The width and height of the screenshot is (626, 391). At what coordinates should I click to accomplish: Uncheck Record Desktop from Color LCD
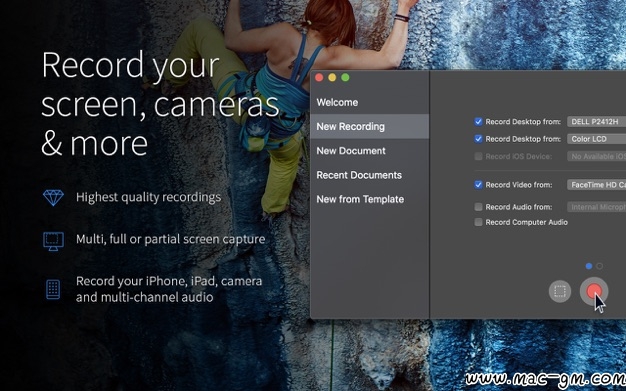pyautogui.click(x=478, y=139)
